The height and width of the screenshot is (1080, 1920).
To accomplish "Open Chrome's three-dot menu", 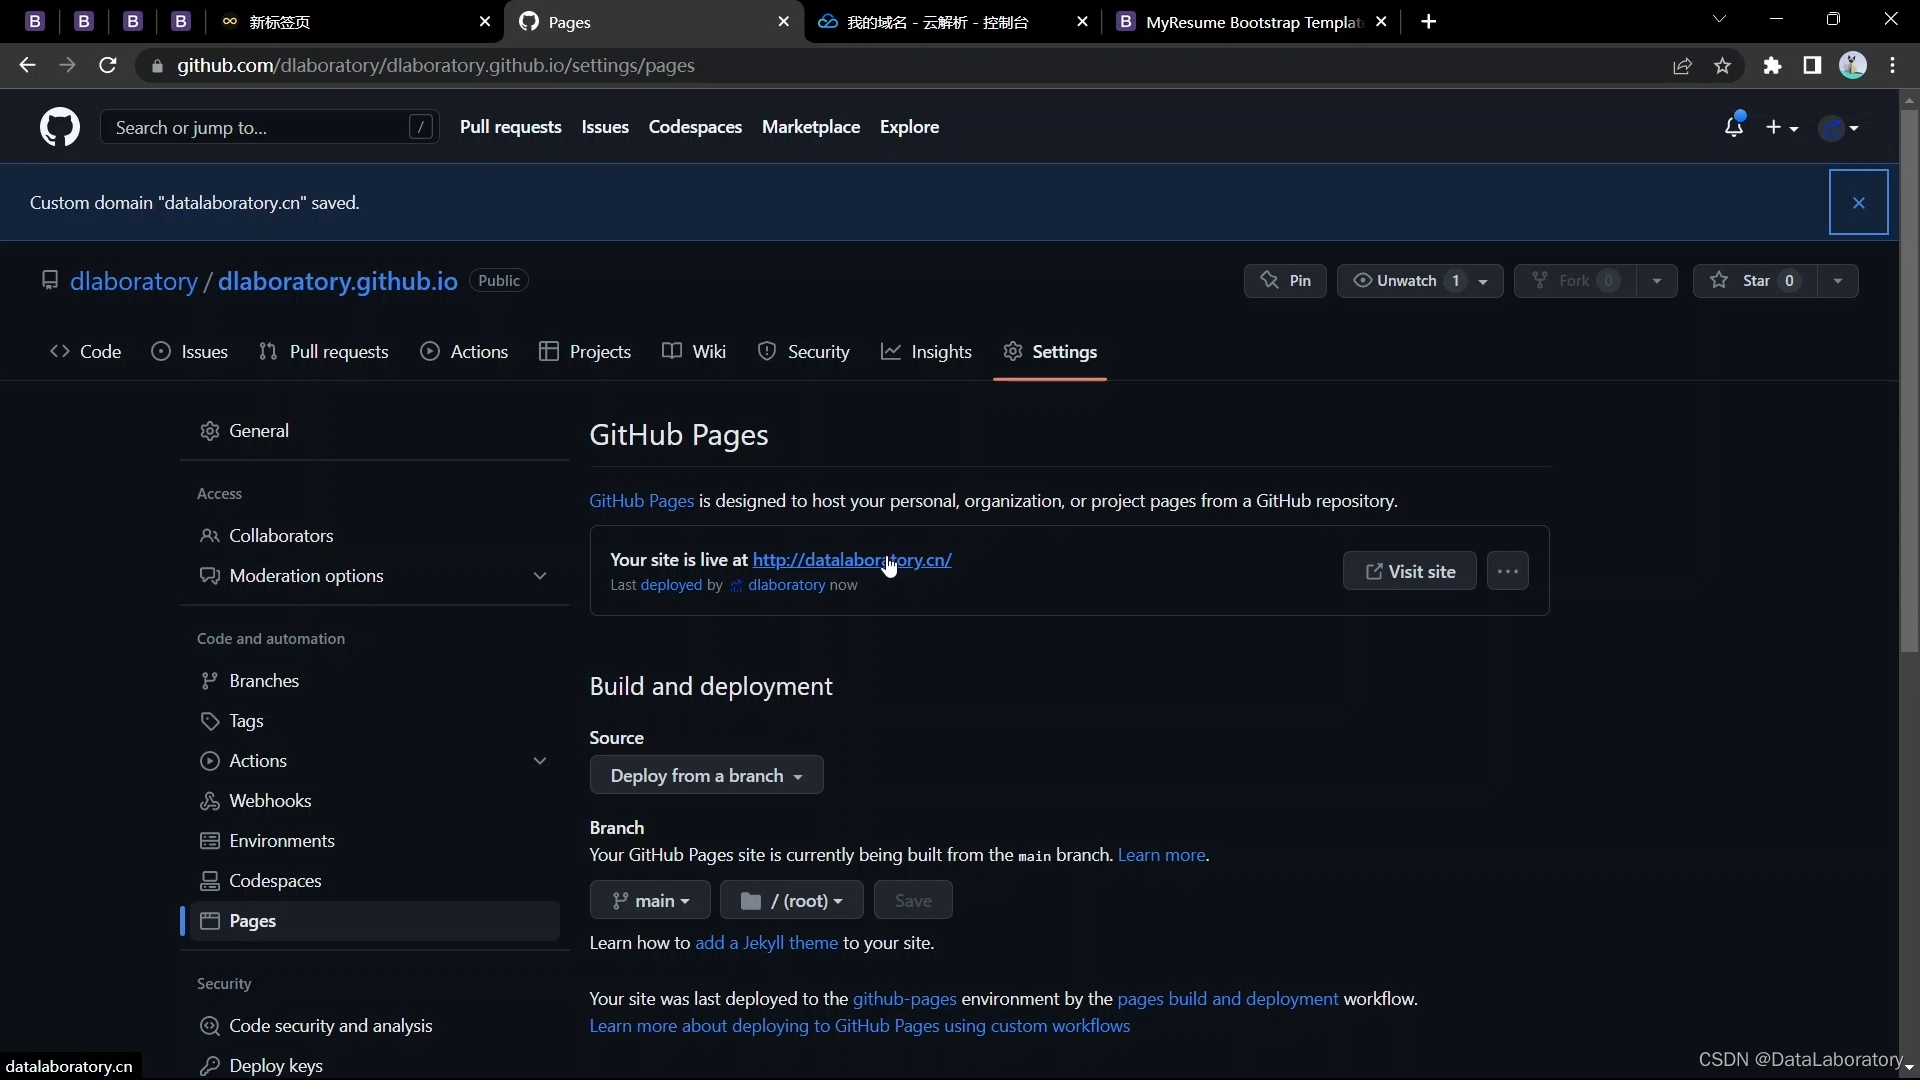I will [1893, 65].
